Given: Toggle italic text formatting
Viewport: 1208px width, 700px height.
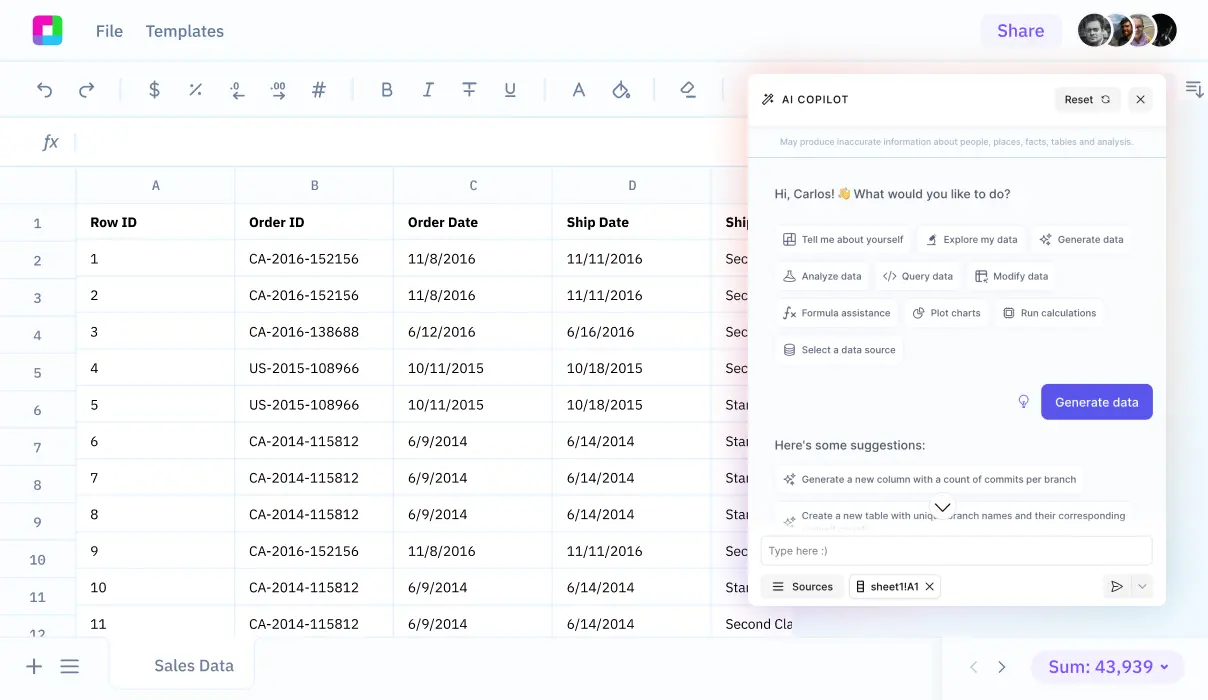Looking at the screenshot, I should (x=428, y=90).
